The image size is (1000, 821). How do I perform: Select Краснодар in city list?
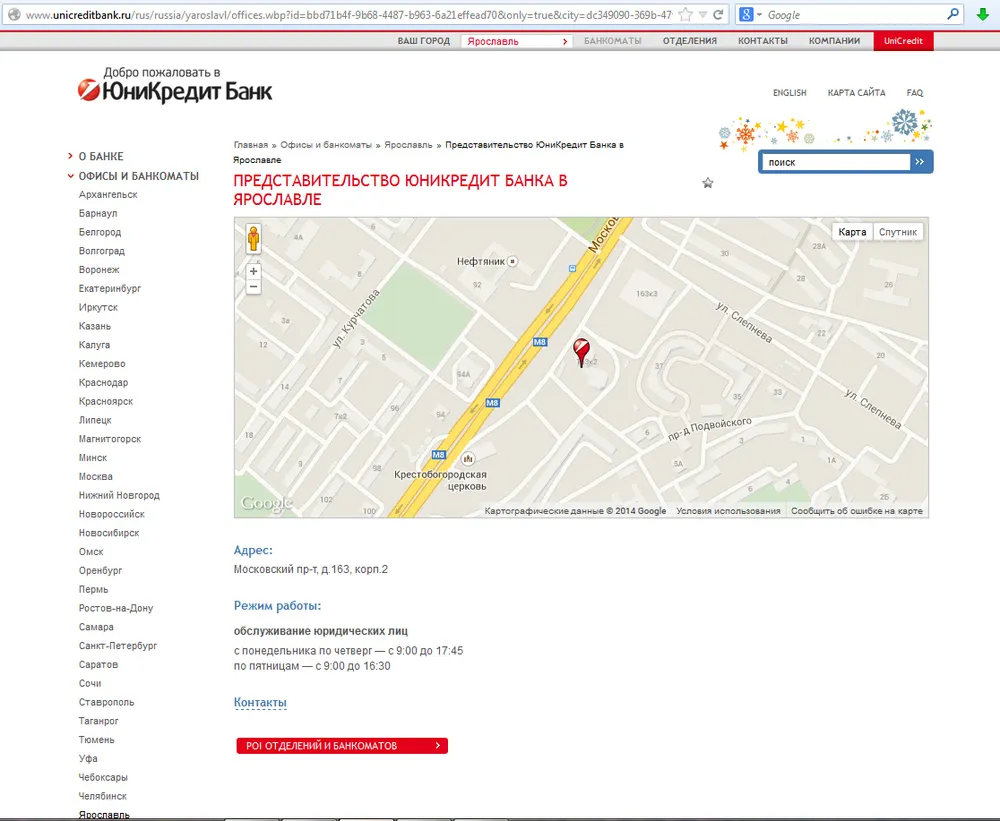(x=103, y=383)
